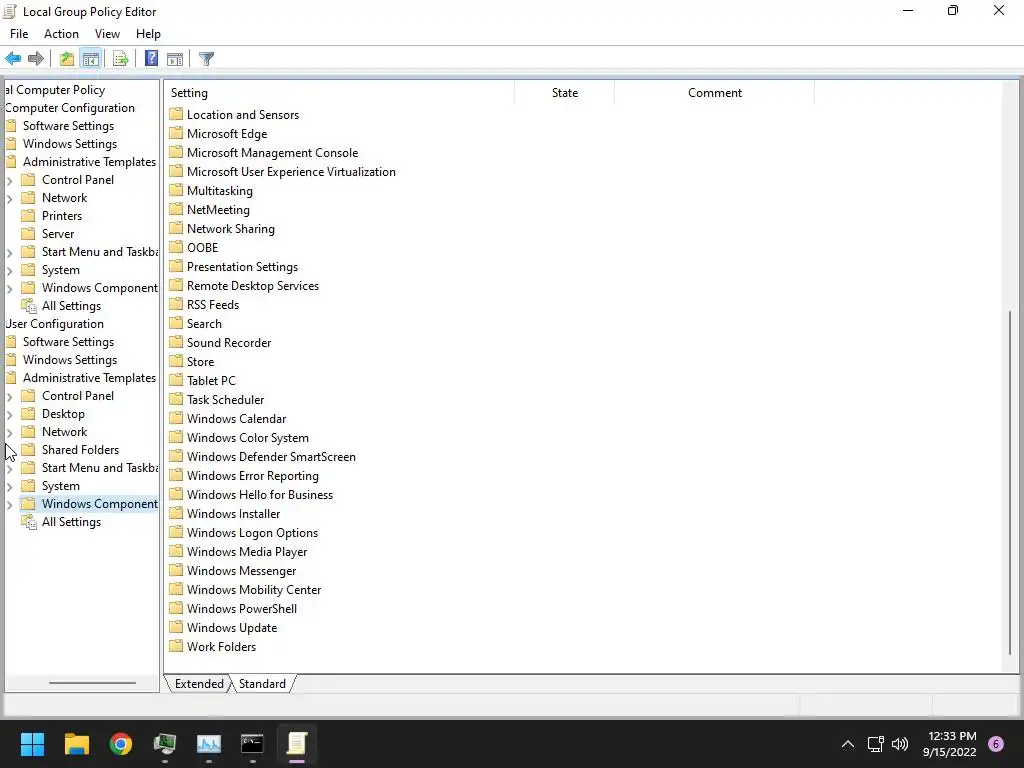Expand User Configuration Control Panel node
This screenshot has width=1024, height=768.
pyautogui.click(x=9, y=396)
